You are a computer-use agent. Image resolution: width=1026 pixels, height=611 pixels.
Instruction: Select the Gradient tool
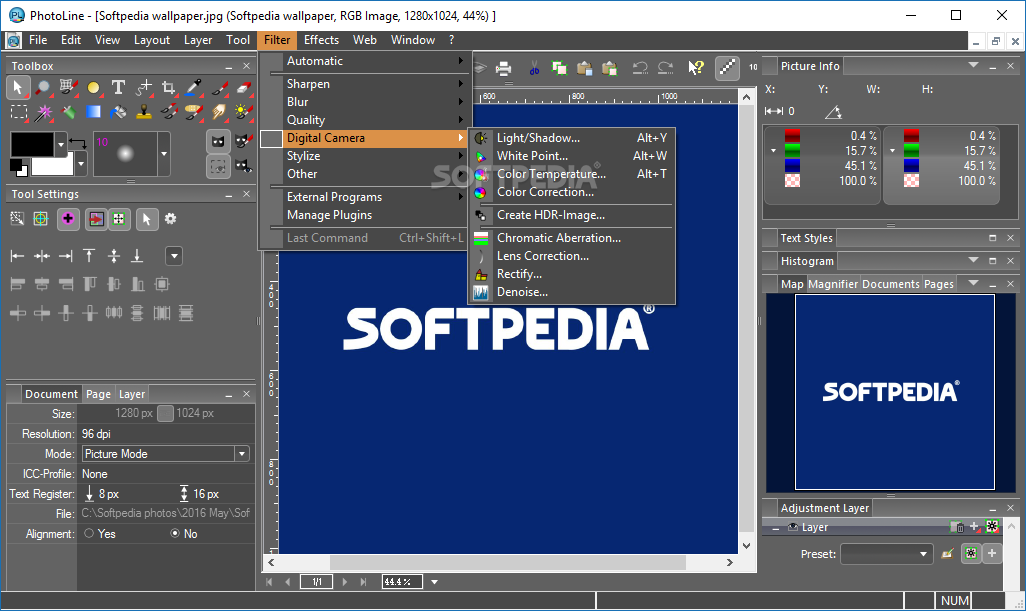[x=94, y=113]
